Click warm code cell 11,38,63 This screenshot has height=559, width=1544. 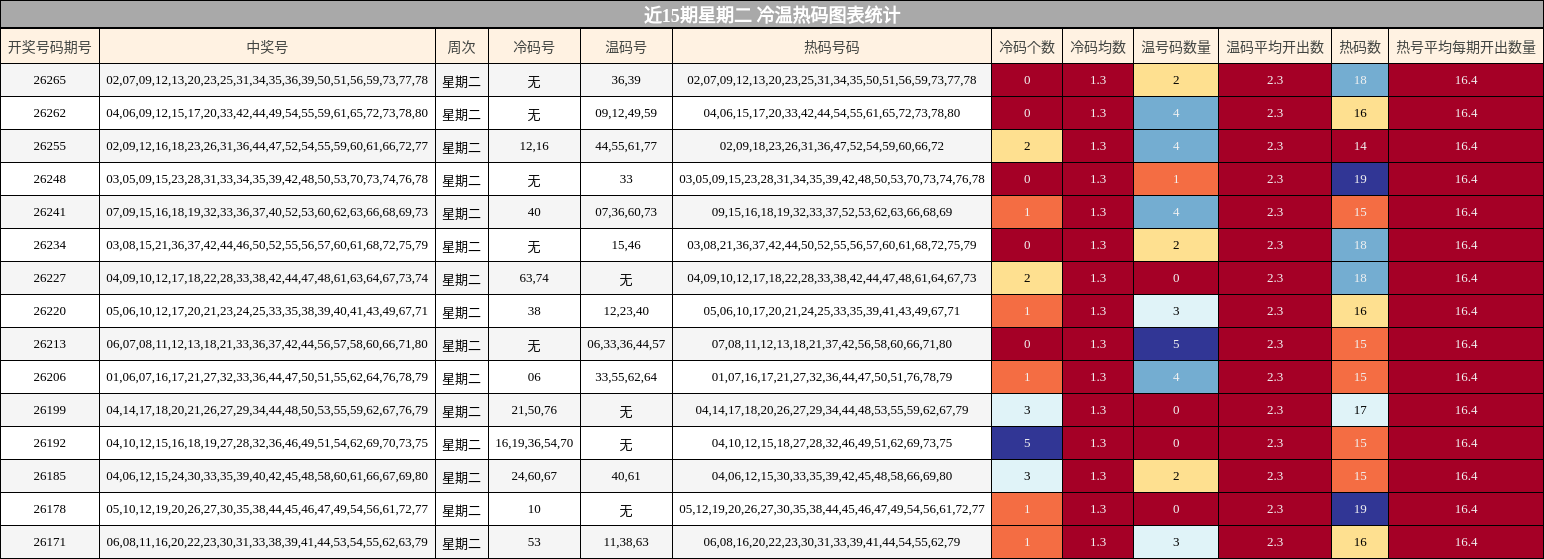tap(626, 542)
